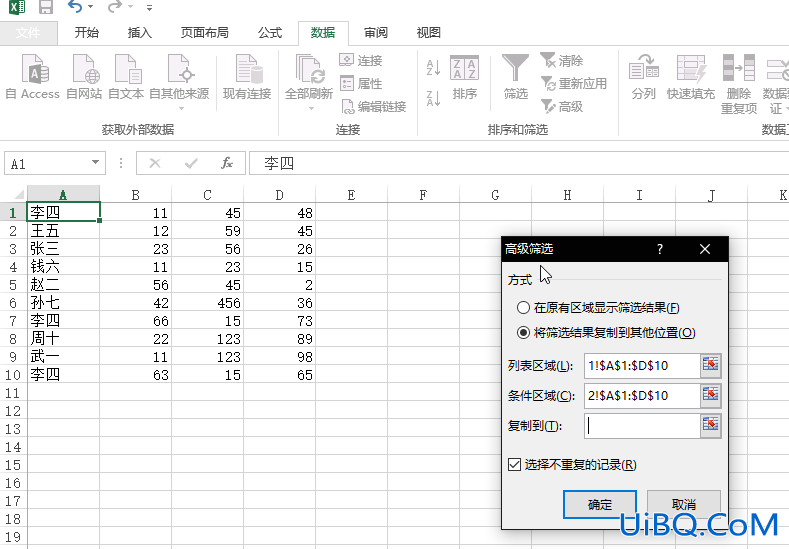Image resolution: width=789 pixels, height=549 pixels.
Task: Click the 确定 button
Action: [600, 504]
